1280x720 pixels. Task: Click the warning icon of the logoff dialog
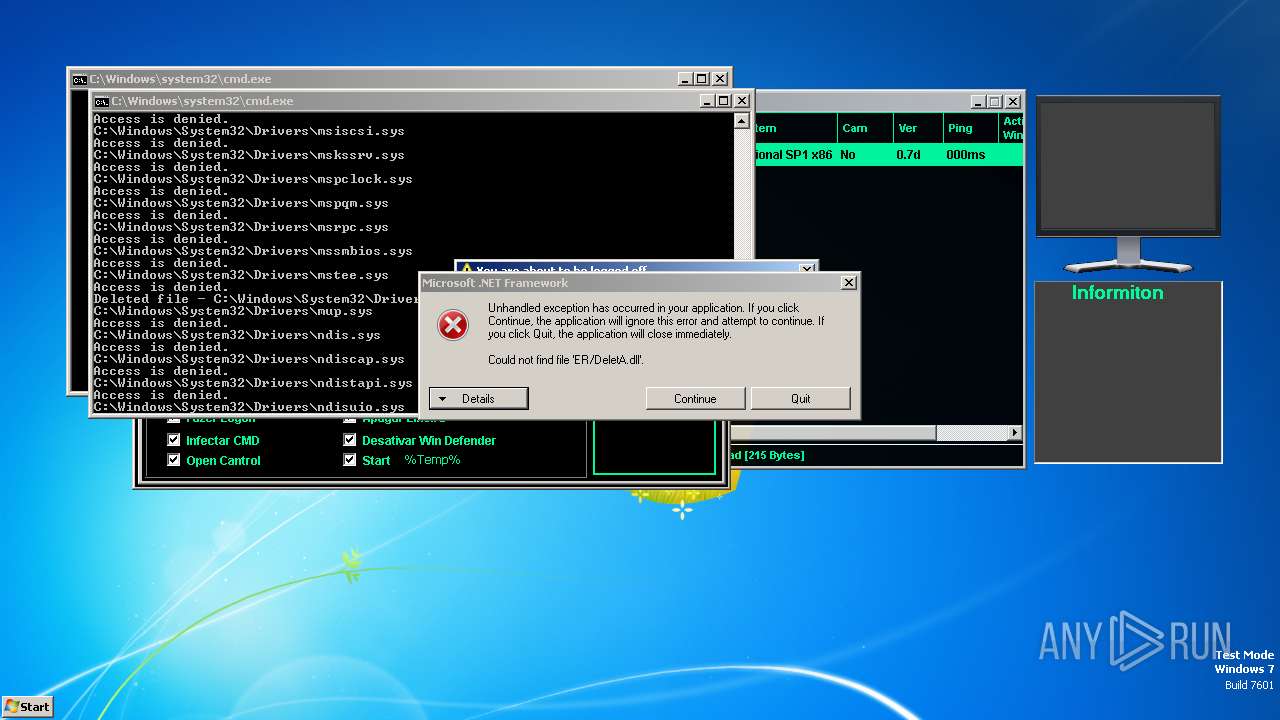coord(466,270)
